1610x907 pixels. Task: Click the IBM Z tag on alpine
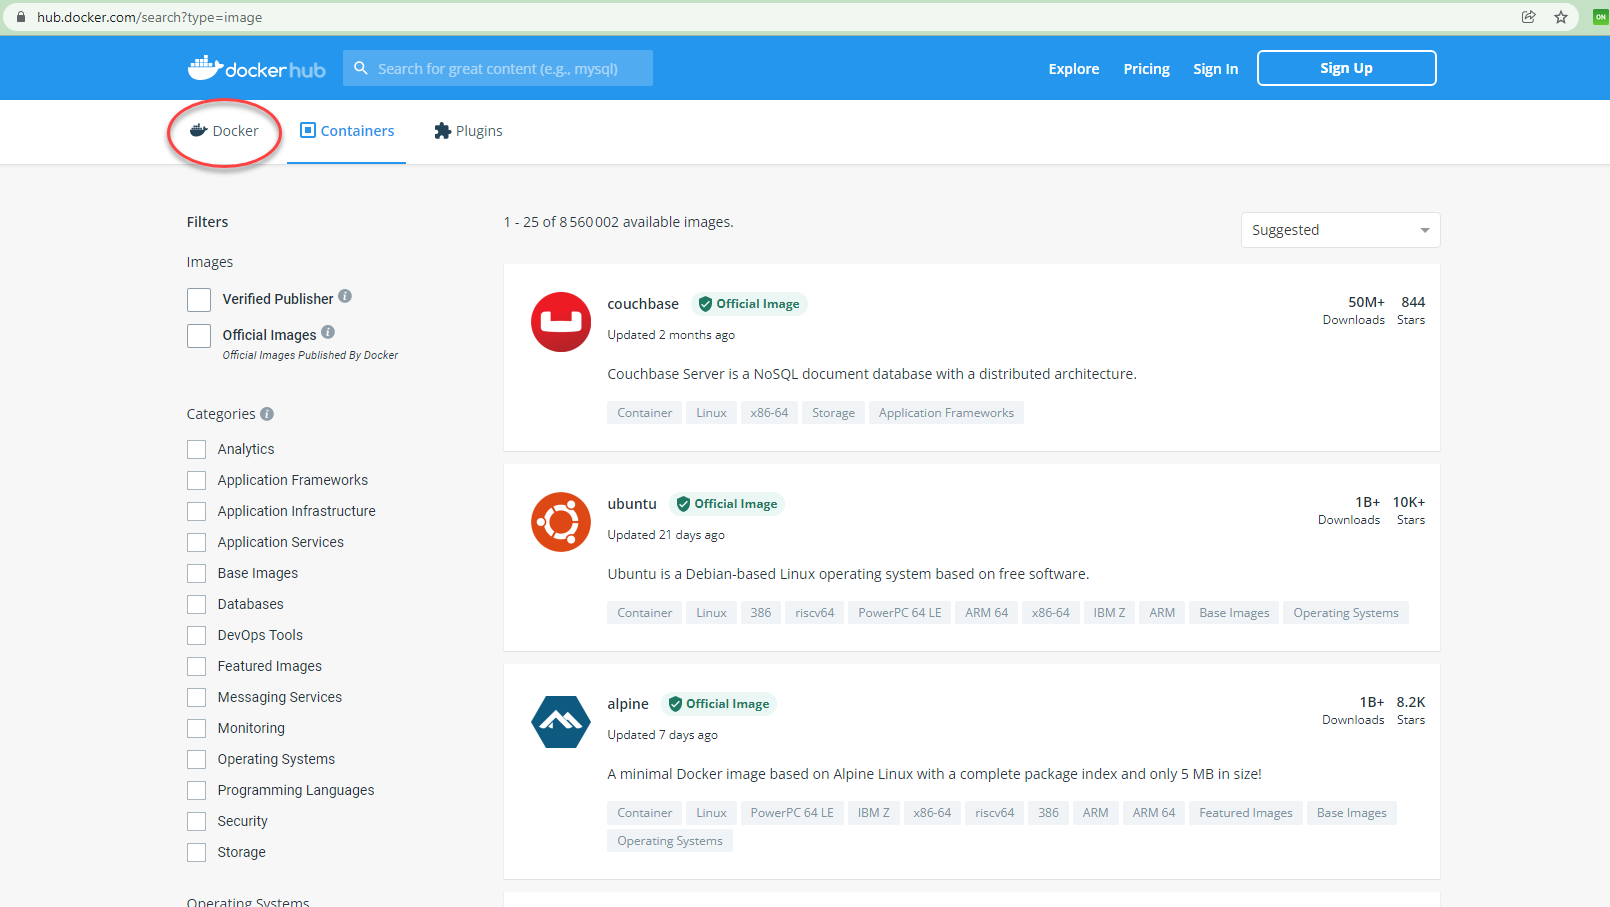(x=873, y=813)
